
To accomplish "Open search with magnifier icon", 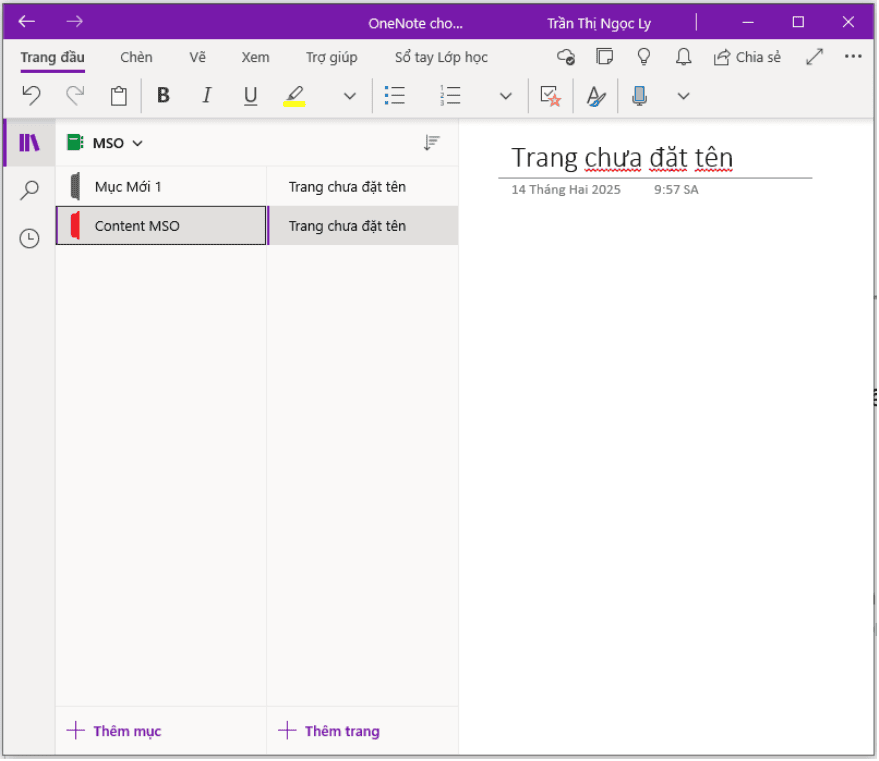I will point(29,191).
